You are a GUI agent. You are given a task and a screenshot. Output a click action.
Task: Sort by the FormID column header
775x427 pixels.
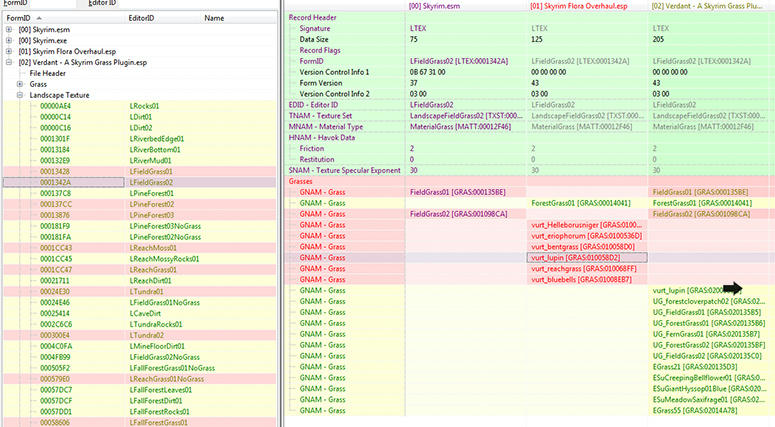click(x=63, y=18)
